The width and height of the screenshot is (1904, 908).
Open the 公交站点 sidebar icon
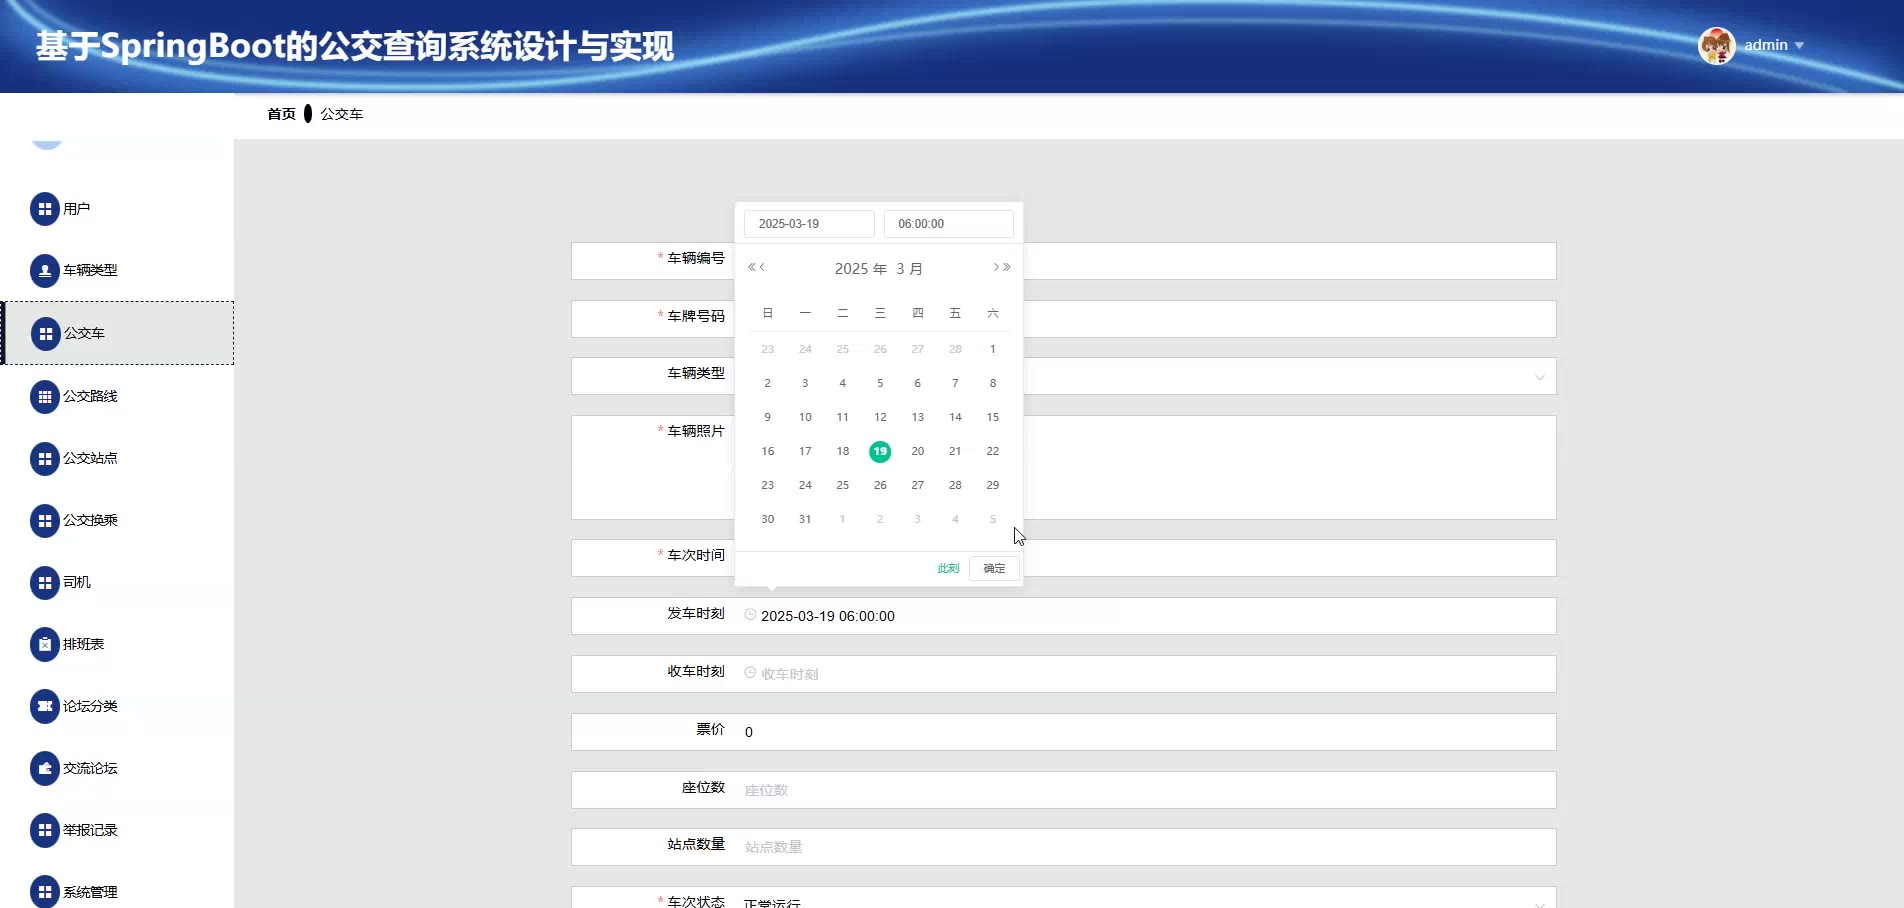click(45, 459)
